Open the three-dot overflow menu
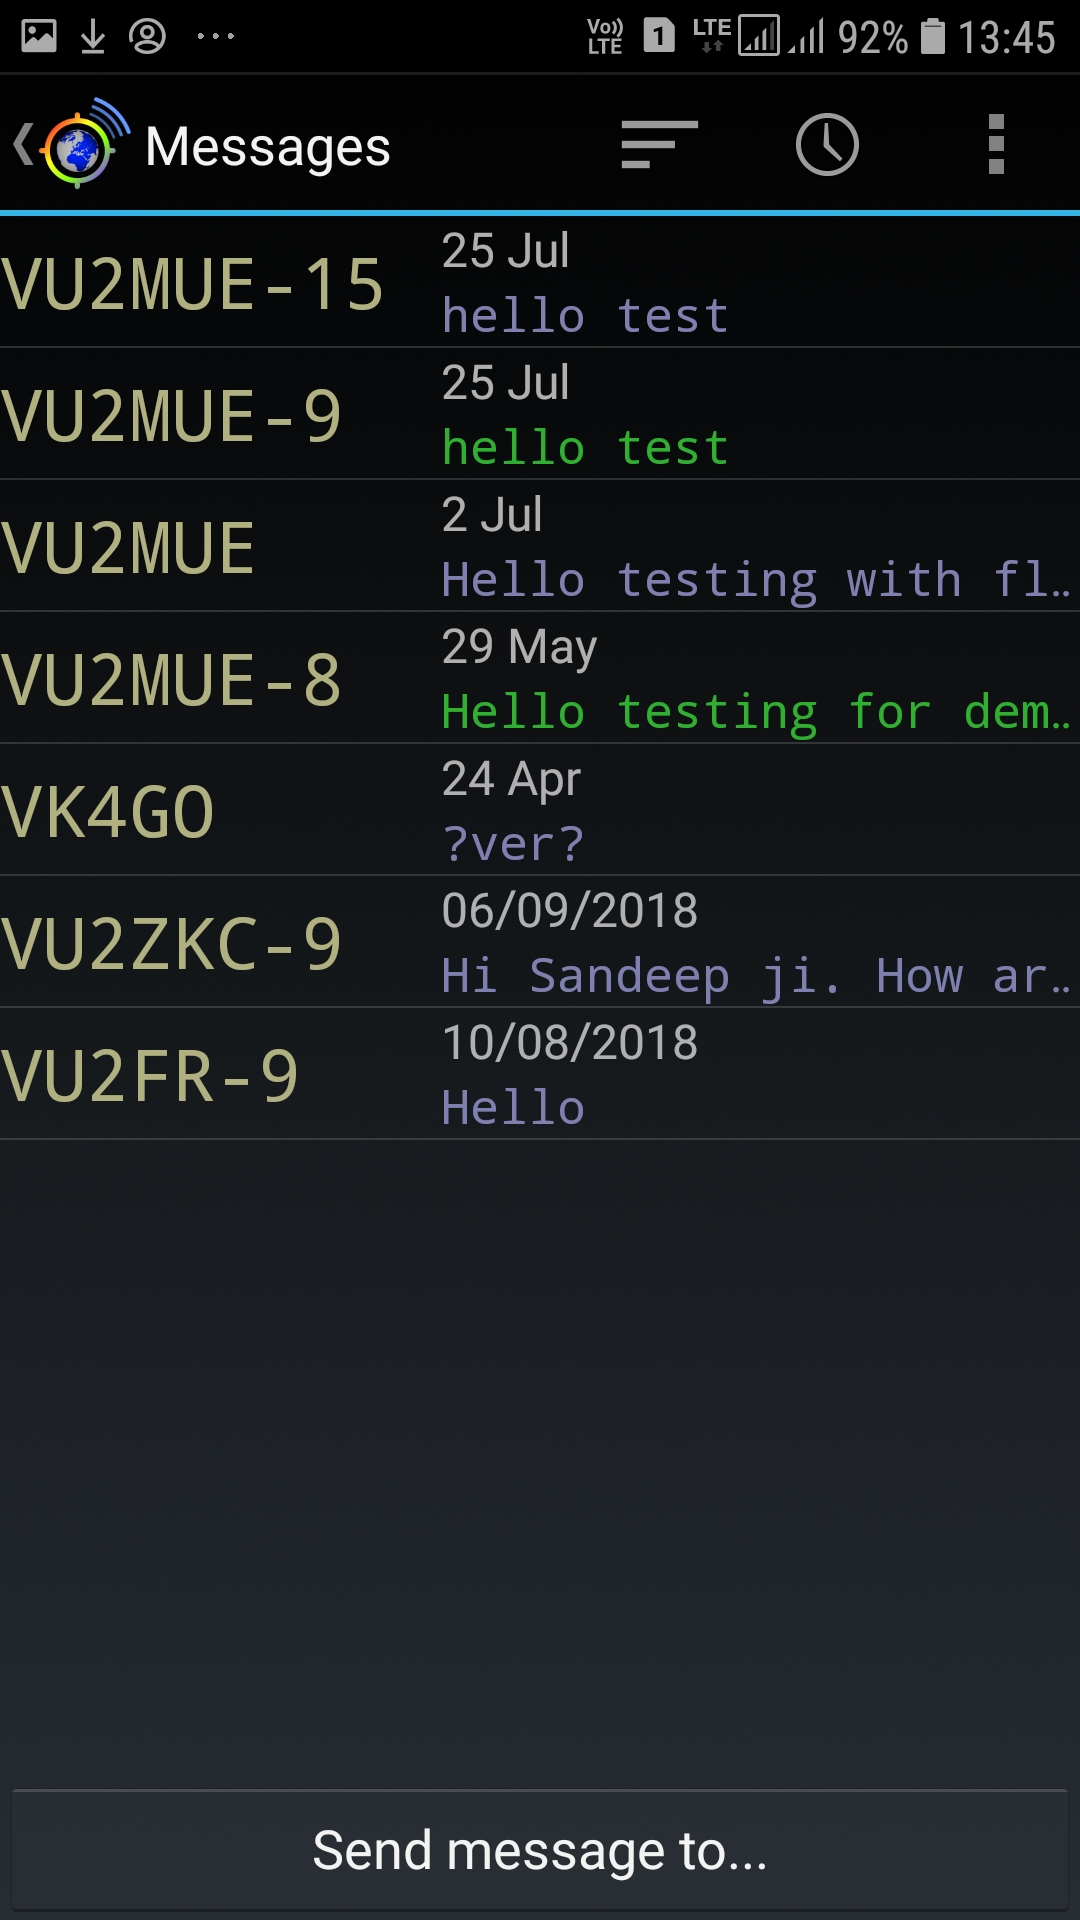 tap(995, 145)
